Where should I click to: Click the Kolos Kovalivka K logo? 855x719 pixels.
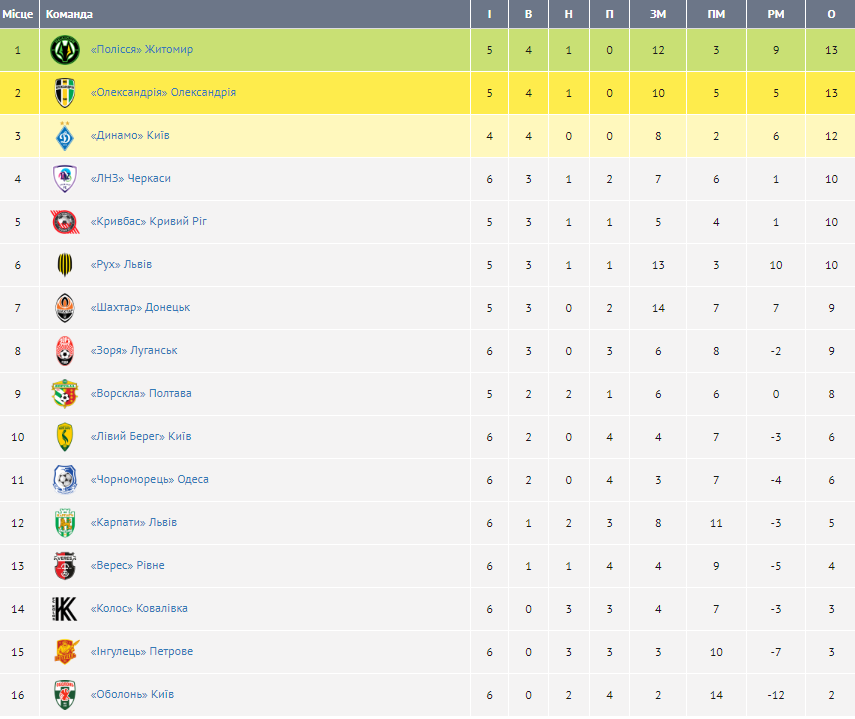coord(65,608)
